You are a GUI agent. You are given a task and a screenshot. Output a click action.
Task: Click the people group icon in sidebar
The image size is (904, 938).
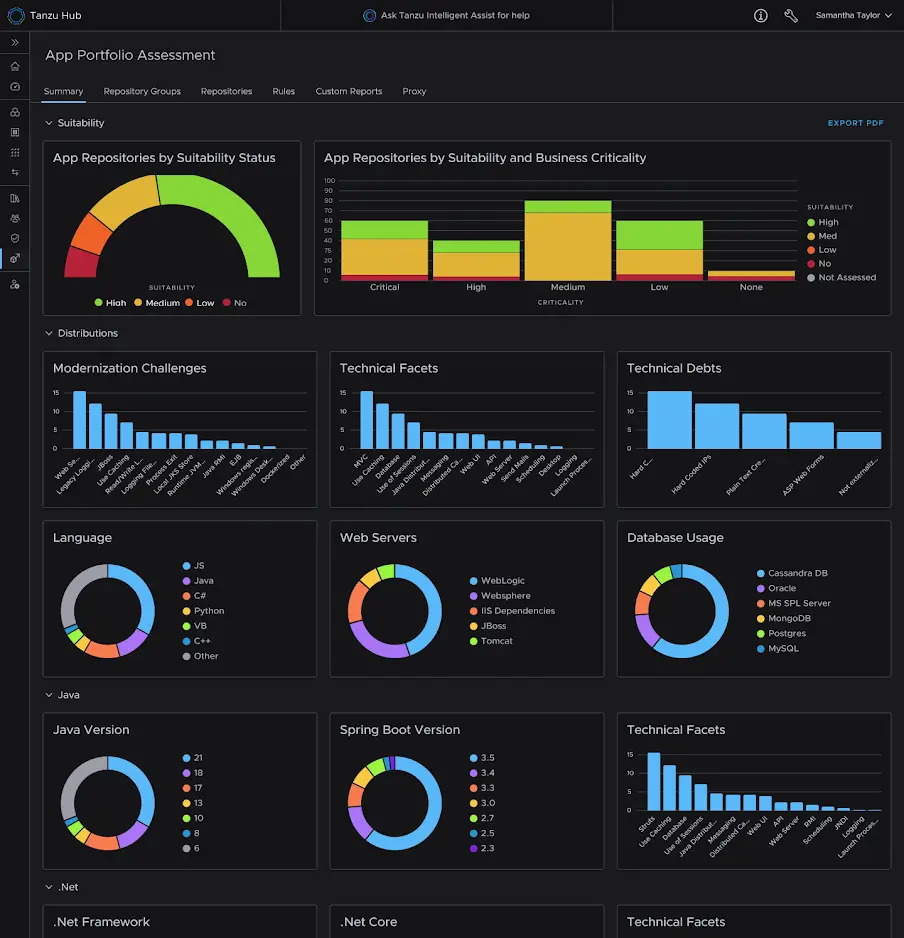point(15,218)
